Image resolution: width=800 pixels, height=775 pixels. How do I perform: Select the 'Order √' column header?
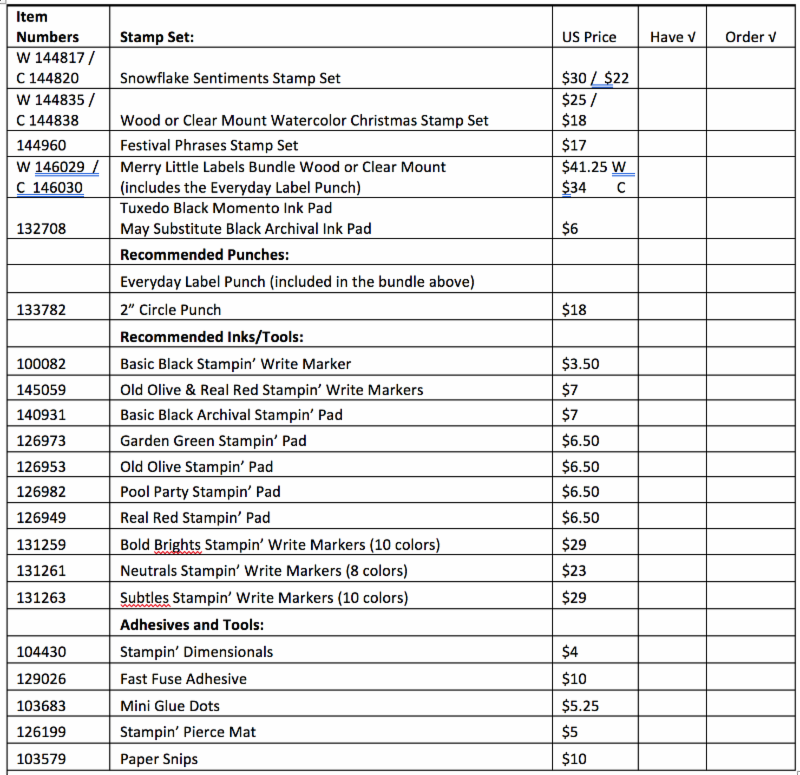pos(750,37)
